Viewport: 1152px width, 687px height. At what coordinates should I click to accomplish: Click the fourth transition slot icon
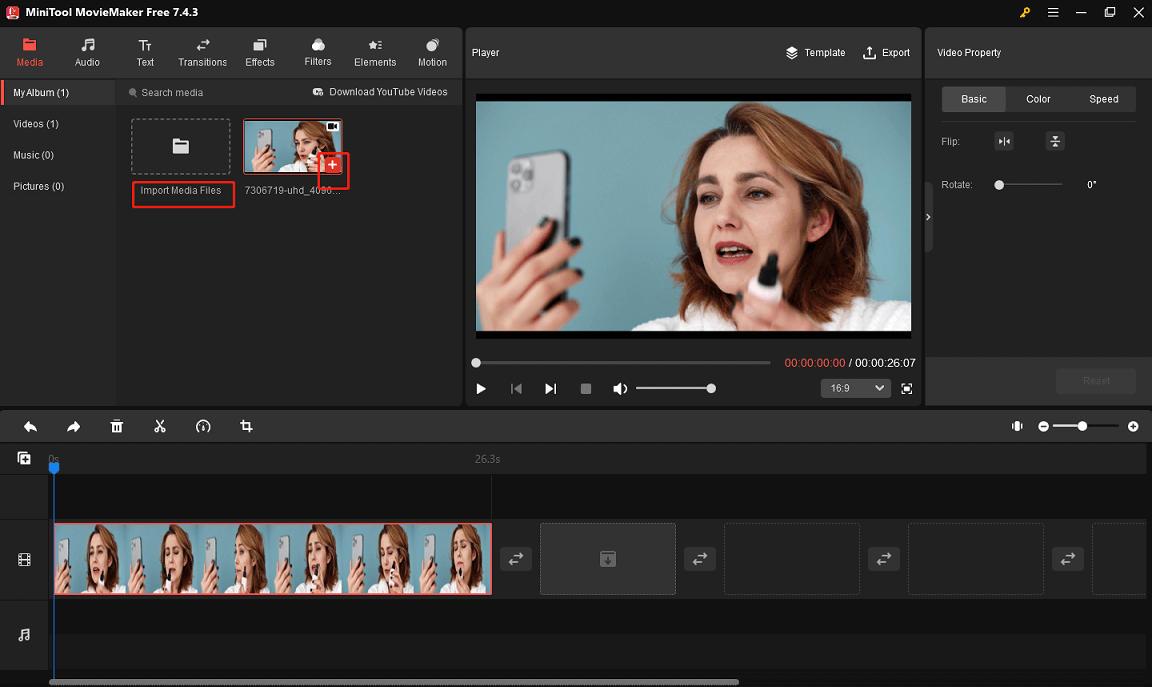tap(1068, 559)
